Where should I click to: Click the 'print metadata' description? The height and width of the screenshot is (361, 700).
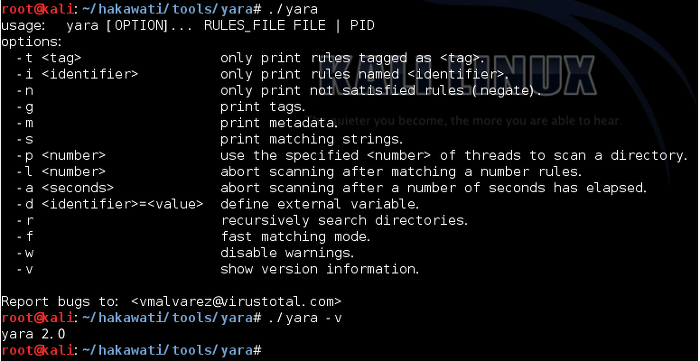pyautogui.click(x=279, y=123)
